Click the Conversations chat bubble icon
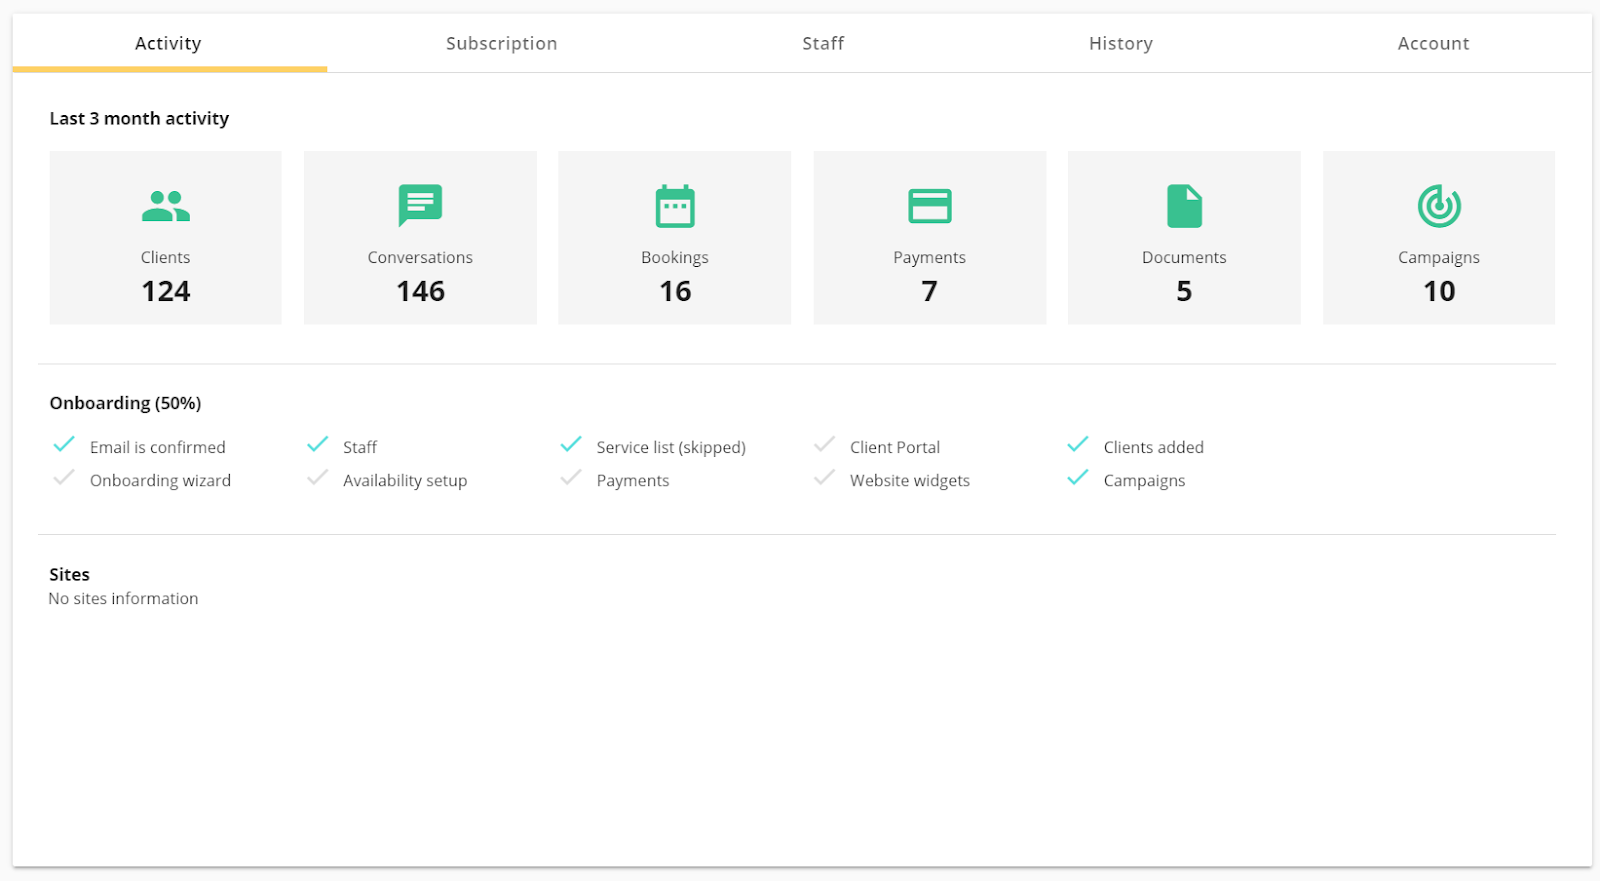The image size is (1600, 881). pyautogui.click(x=420, y=206)
